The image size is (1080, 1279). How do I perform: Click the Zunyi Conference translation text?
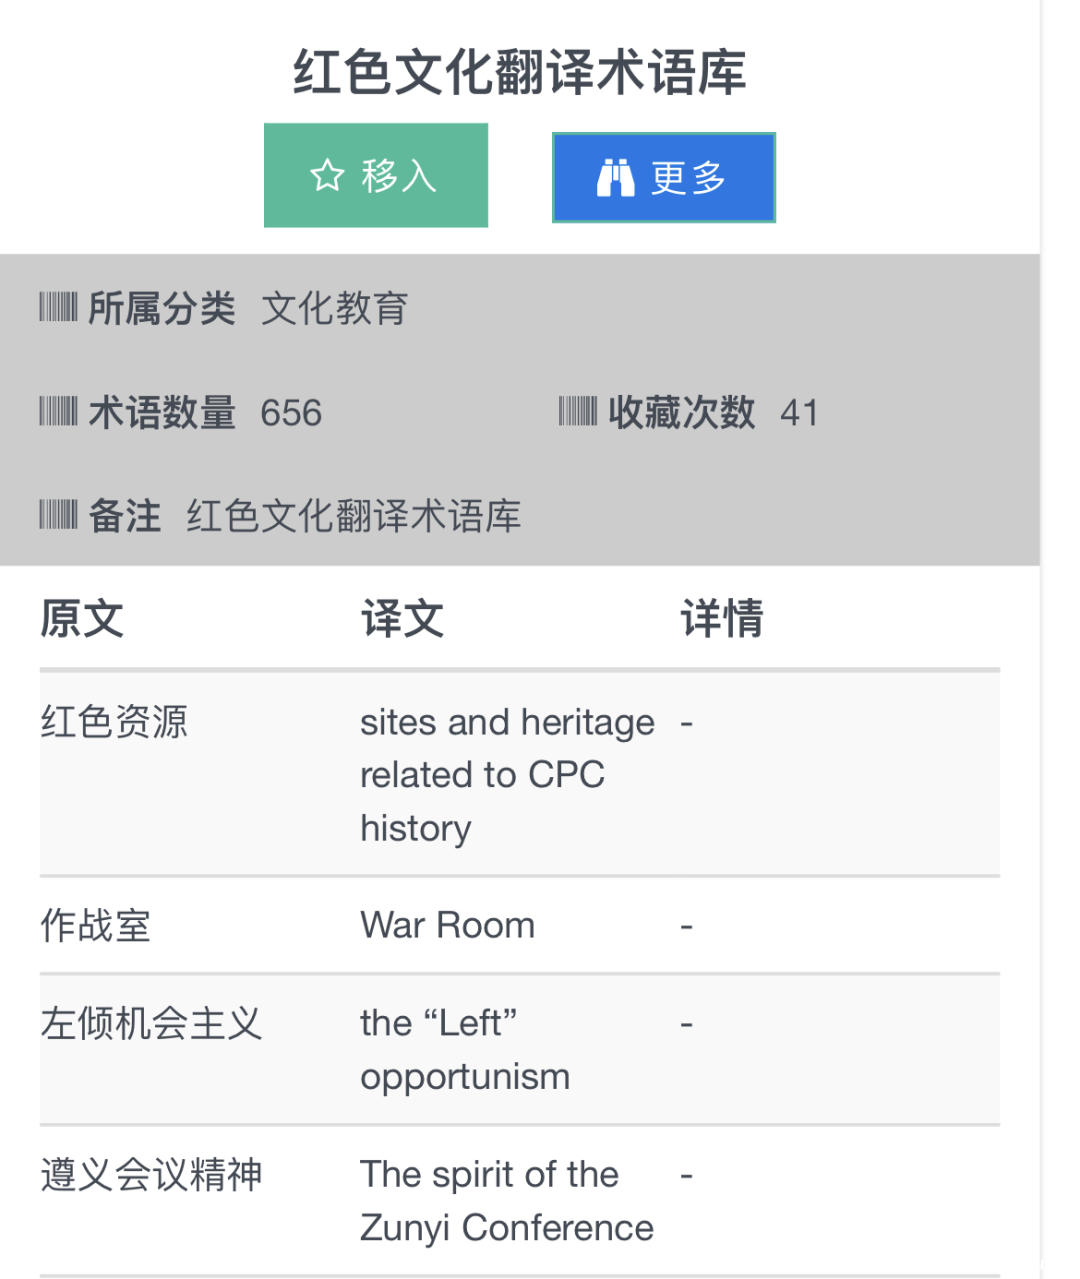(x=506, y=1201)
